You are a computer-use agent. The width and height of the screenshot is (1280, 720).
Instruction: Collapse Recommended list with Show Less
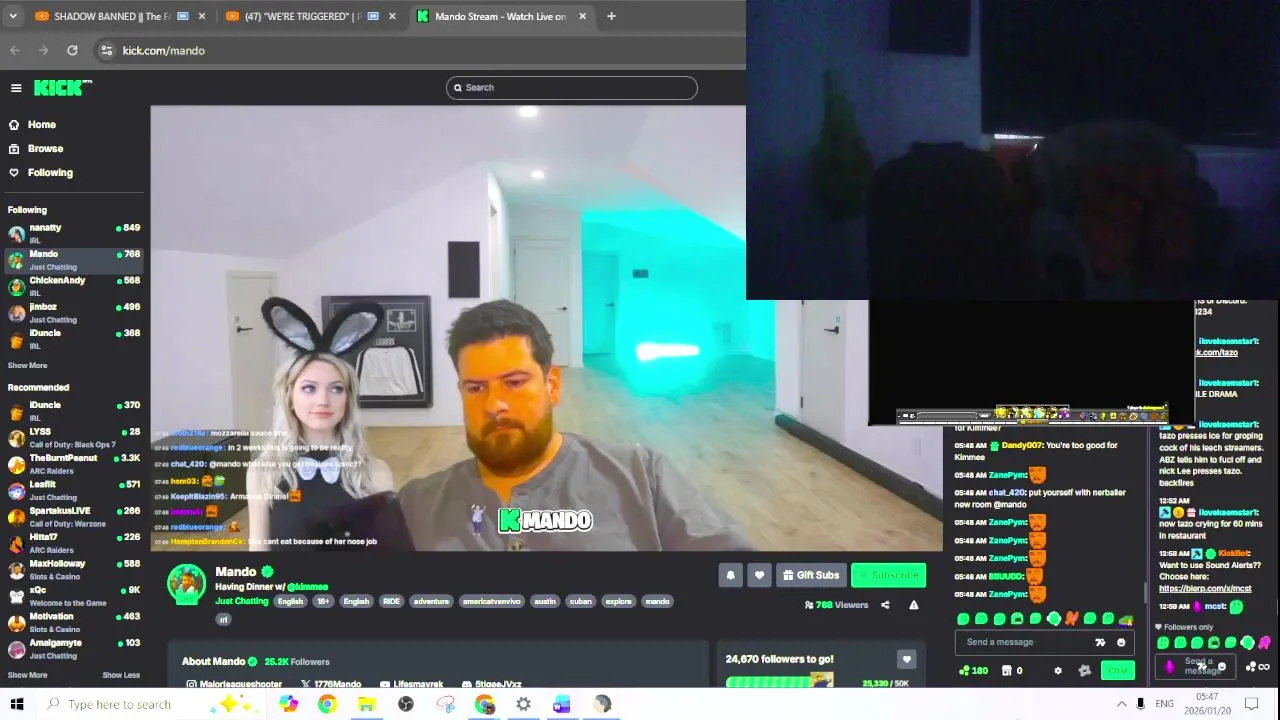click(x=121, y=675)
